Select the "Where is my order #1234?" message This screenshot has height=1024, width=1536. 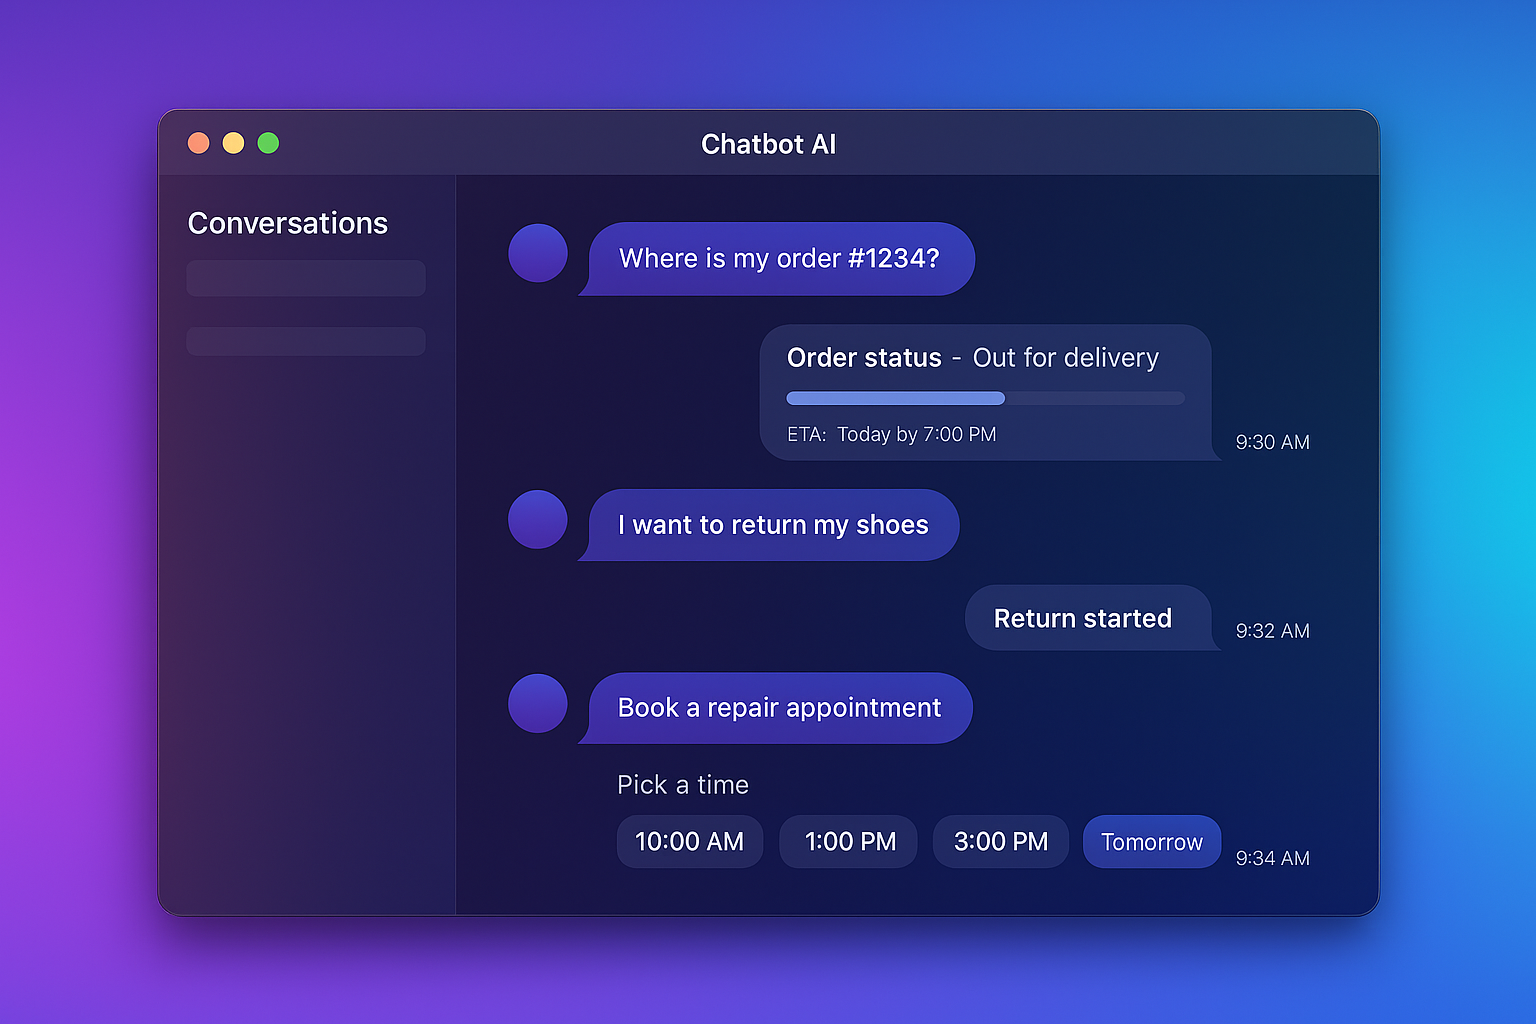[x=779, y=259]
